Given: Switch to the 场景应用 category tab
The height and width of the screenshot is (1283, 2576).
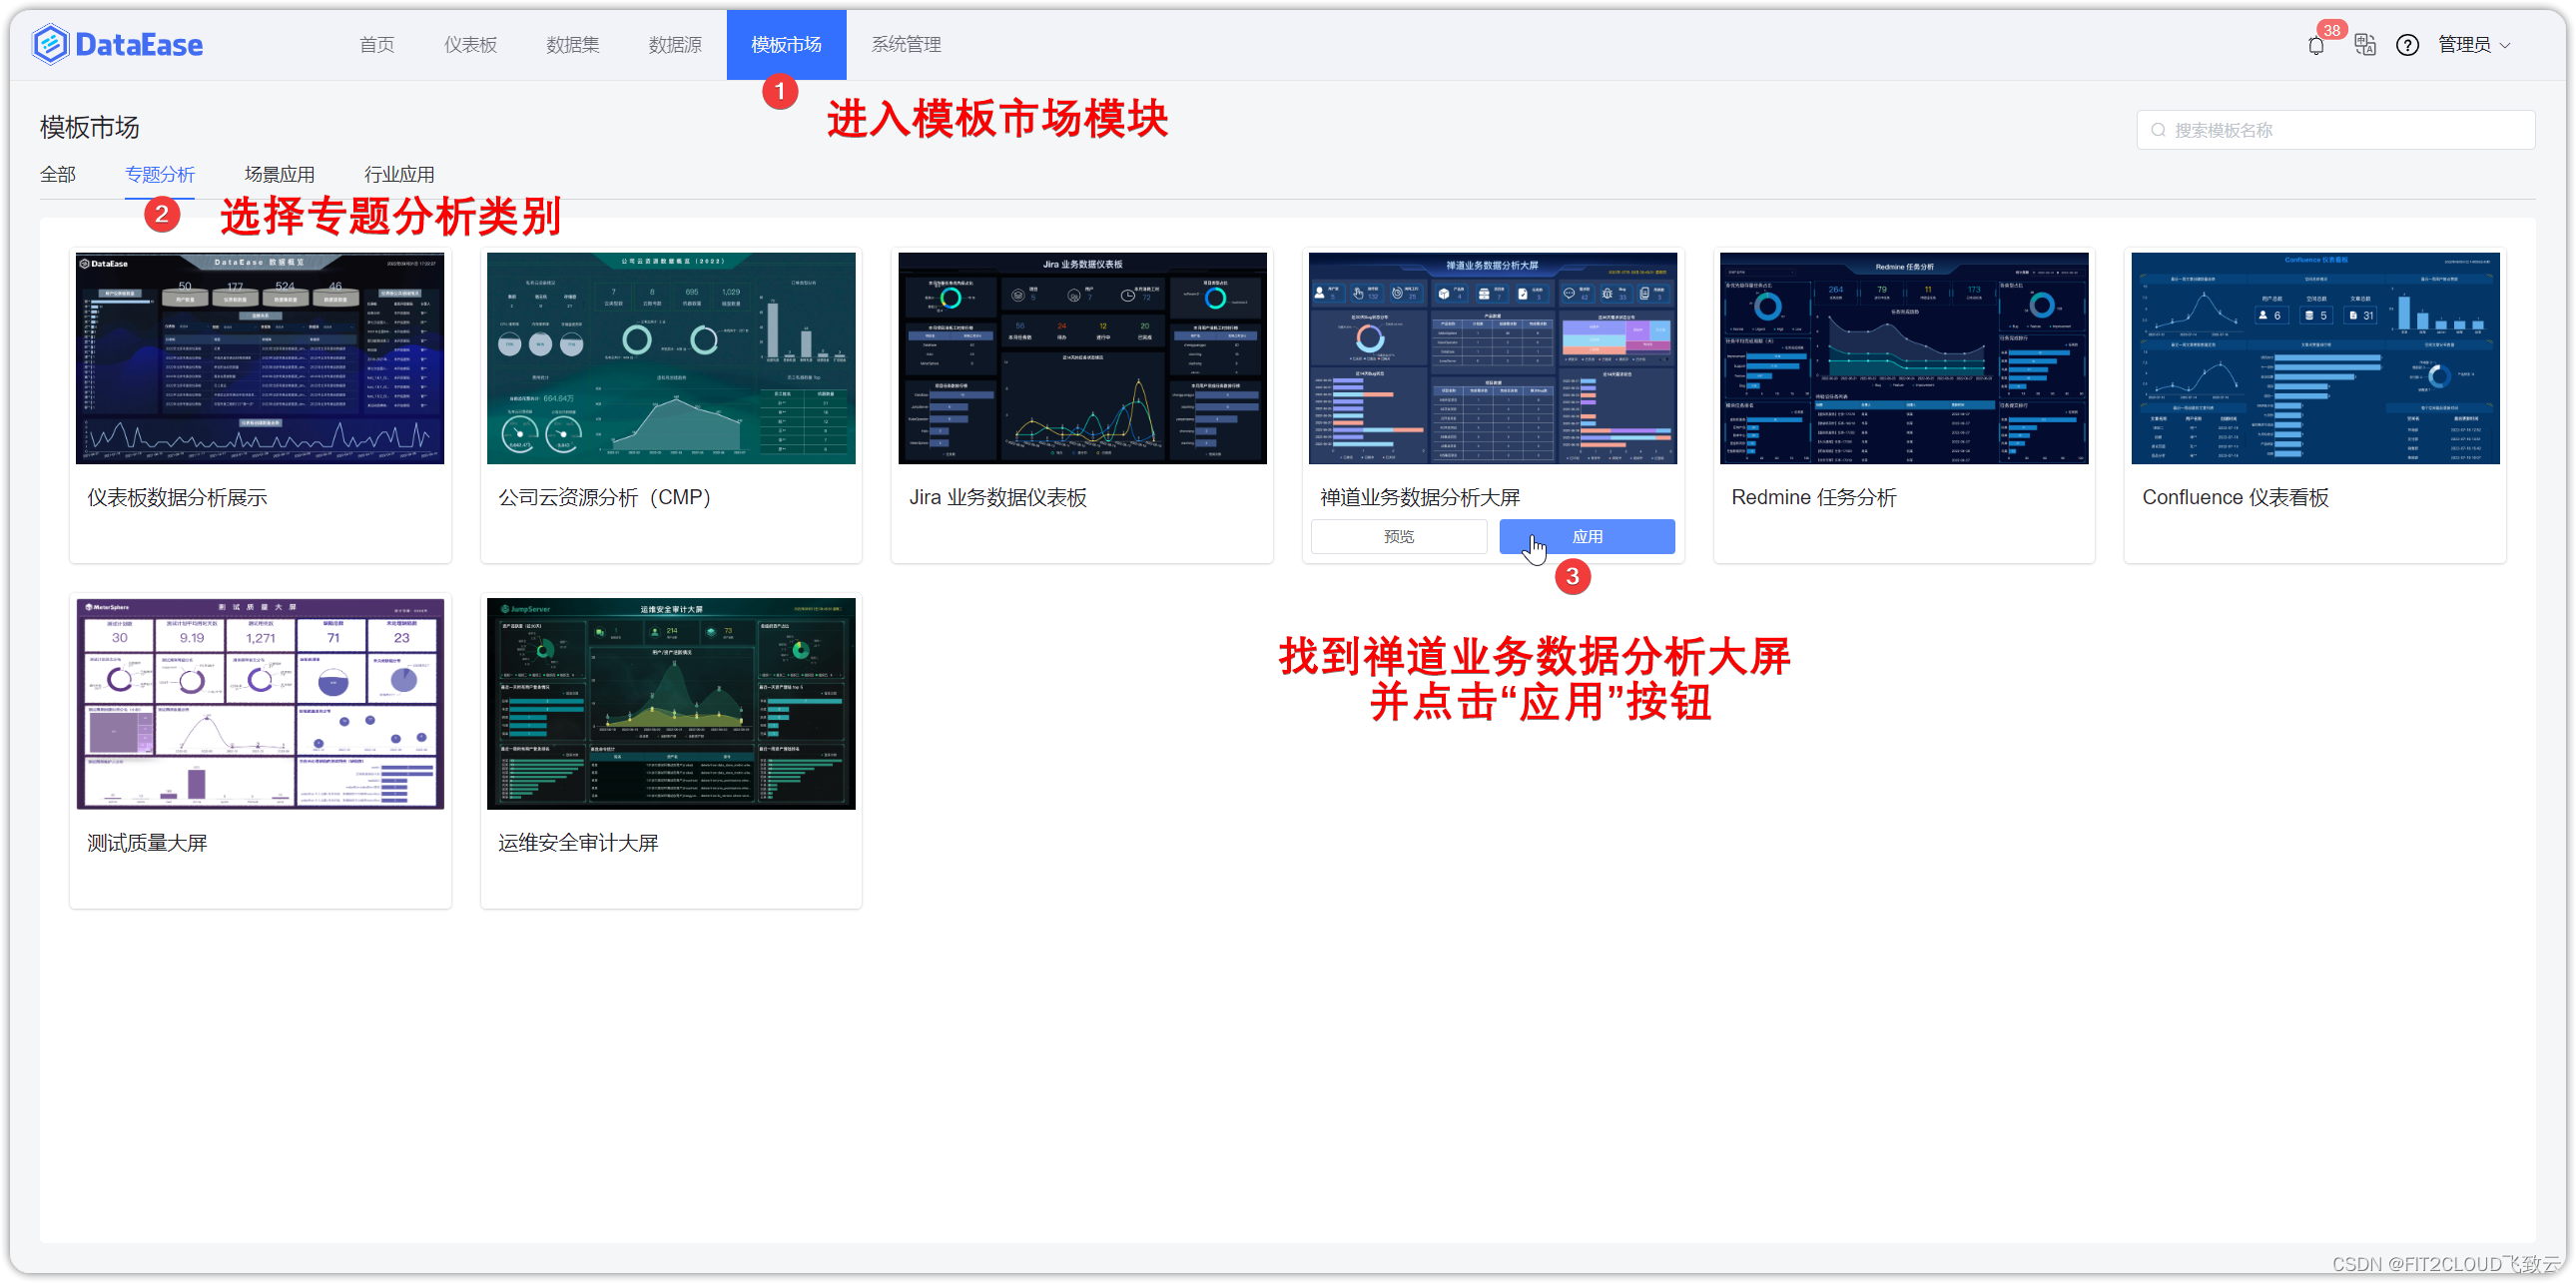Looking at the screenshot, I should point(279,174).
